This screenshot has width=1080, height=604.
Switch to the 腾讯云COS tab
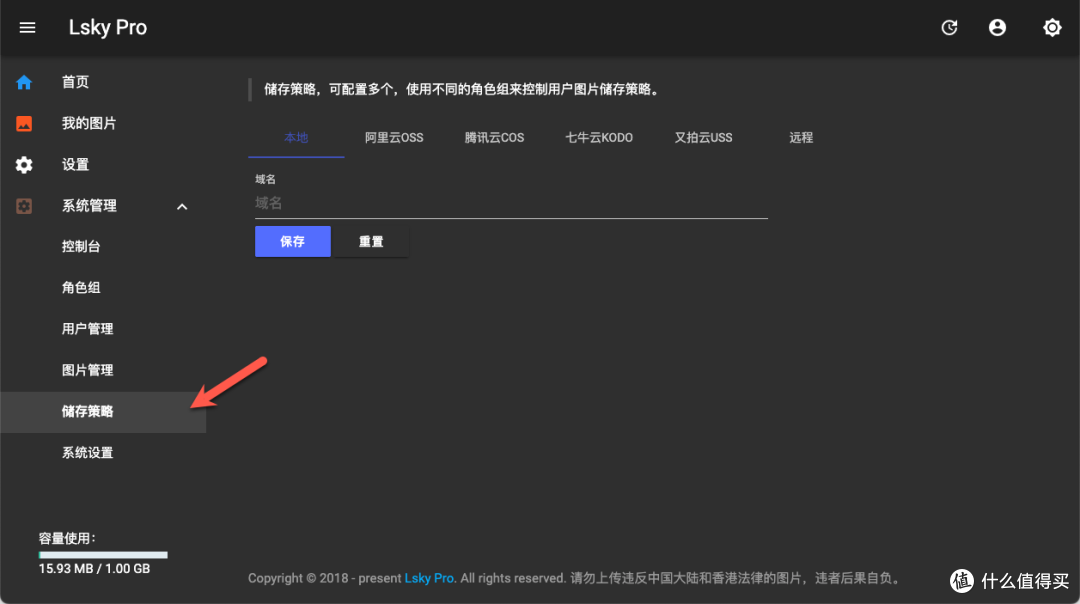[x=495, y=138]
